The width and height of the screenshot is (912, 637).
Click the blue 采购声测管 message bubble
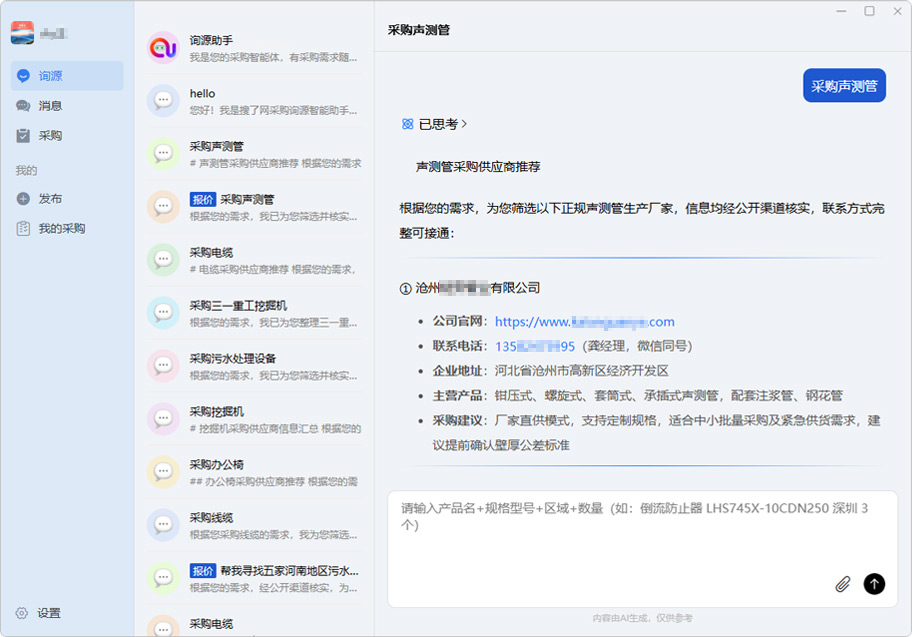pyautogui.click(x=844, y=86)
